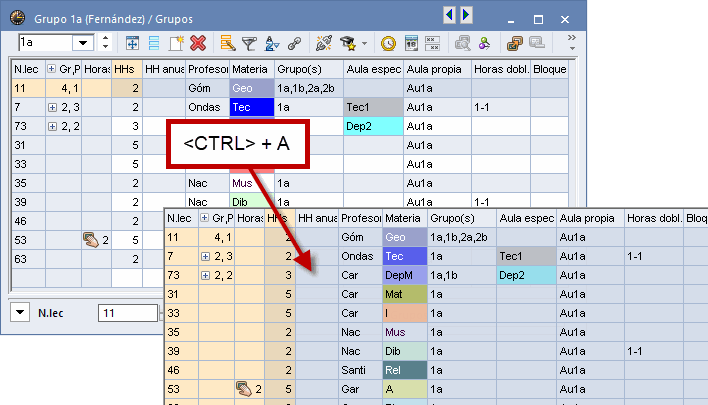Viewport: 708px width, 405px height.
Task: Click the Horas dobl. column header in back window
Action: [501, 69]
